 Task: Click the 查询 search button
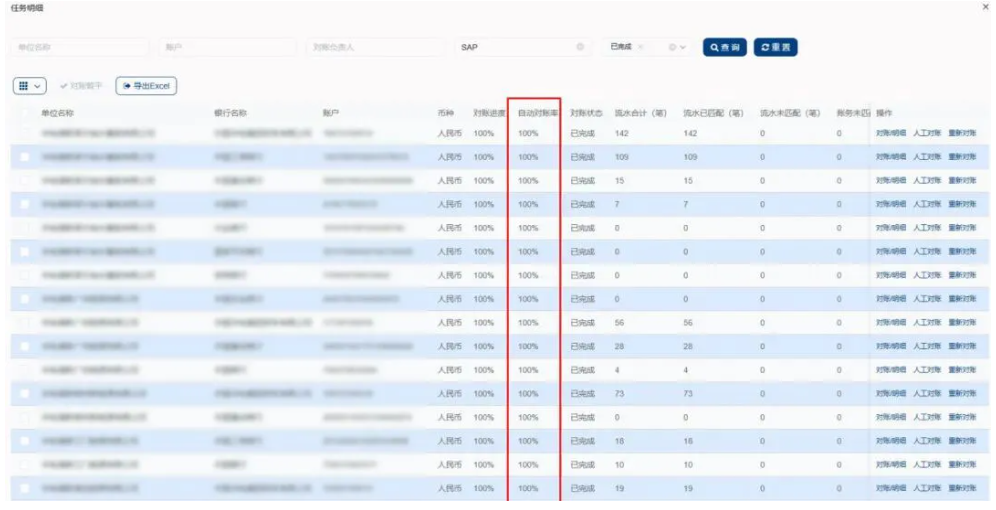tap(725, 47)
